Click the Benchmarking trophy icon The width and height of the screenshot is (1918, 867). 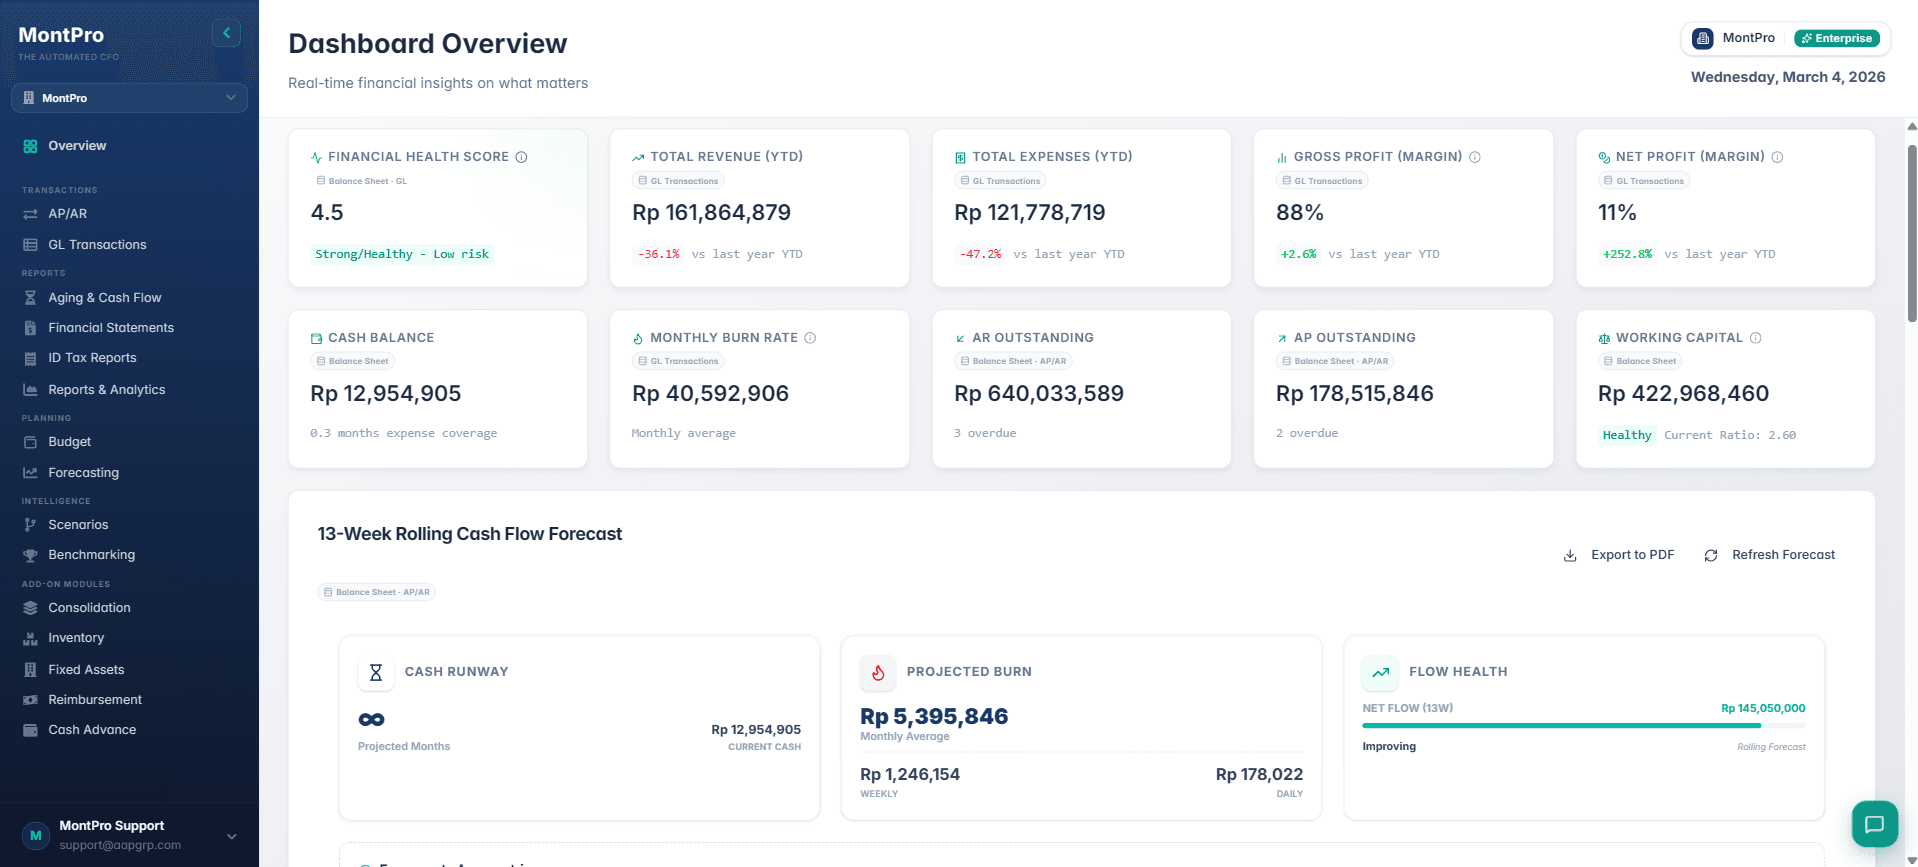pos(30,555)
